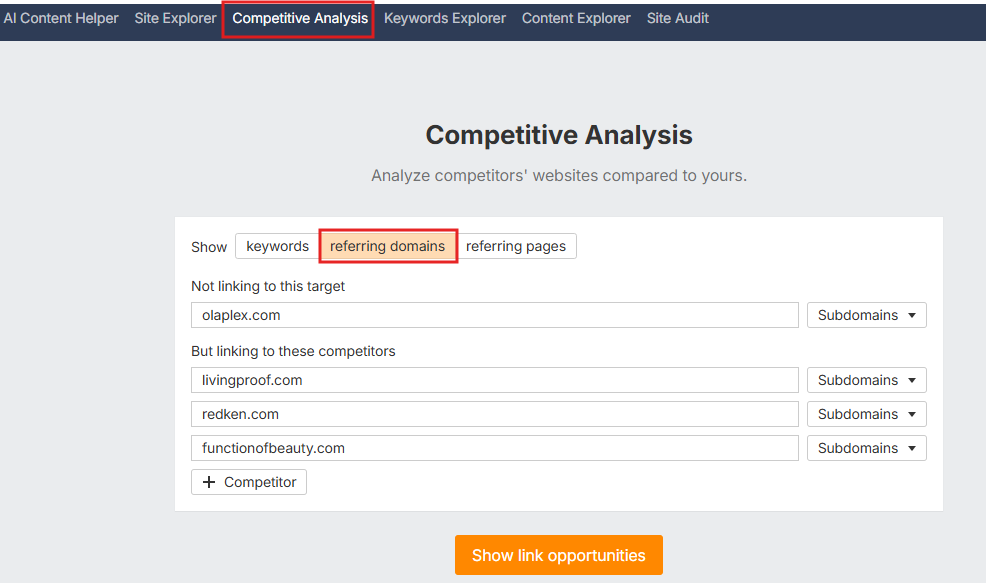Go to Keywords Explorer

pos(445,19)
